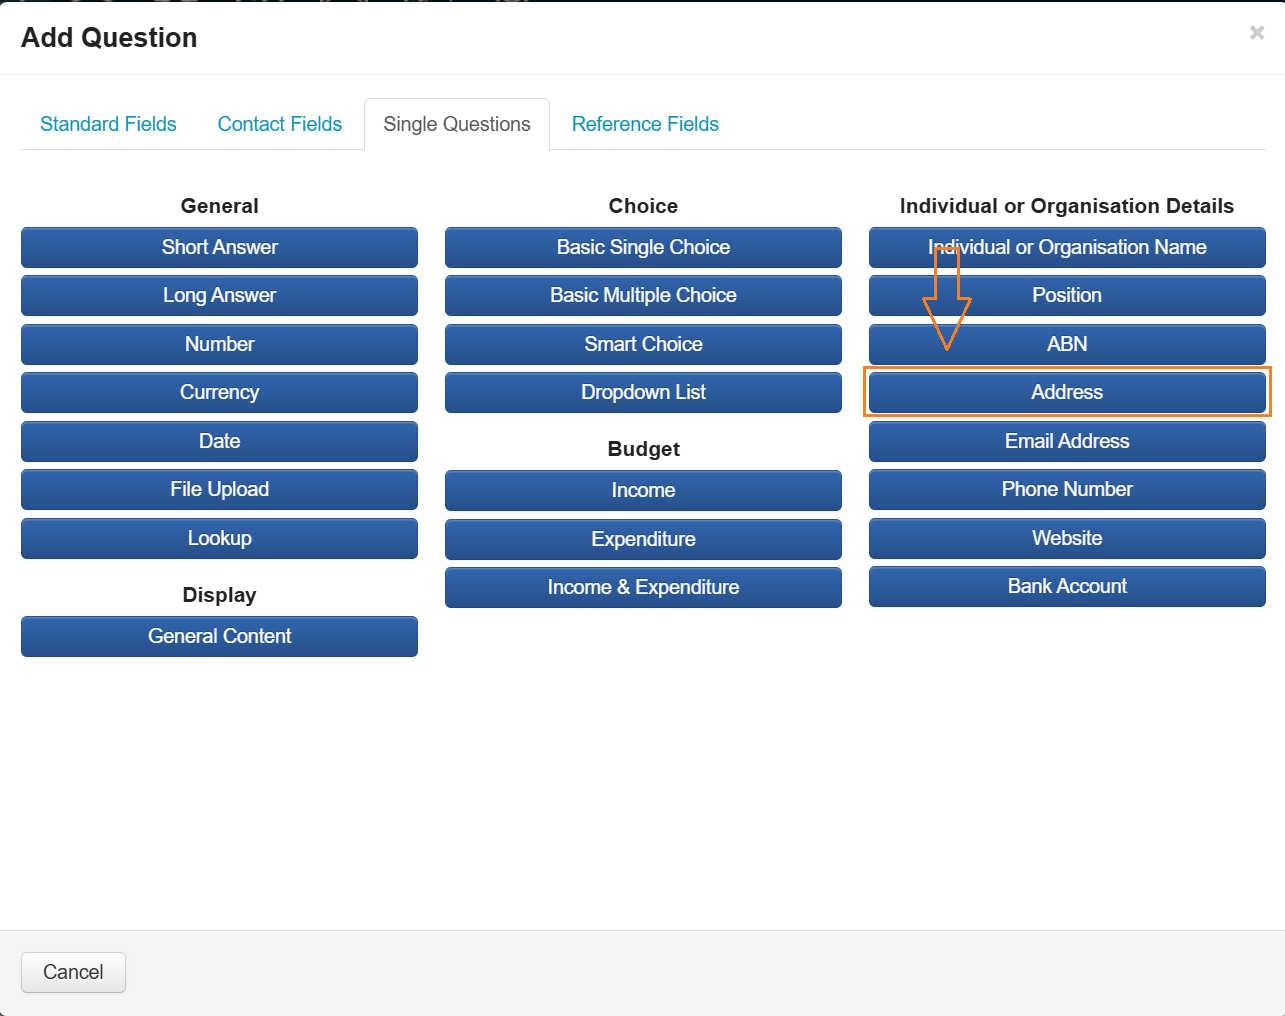This screenshot has width=1285, height=1016.
Task: Switch to the Standard Fields tab
Action: [x=108, y=124]
